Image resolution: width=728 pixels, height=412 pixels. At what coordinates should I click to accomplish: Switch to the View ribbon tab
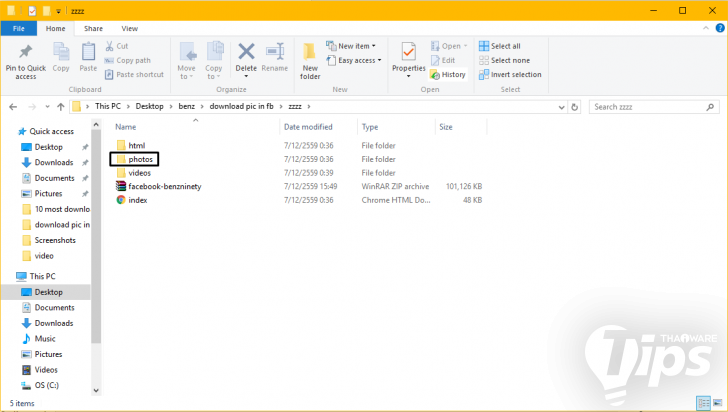coord(129,29)
